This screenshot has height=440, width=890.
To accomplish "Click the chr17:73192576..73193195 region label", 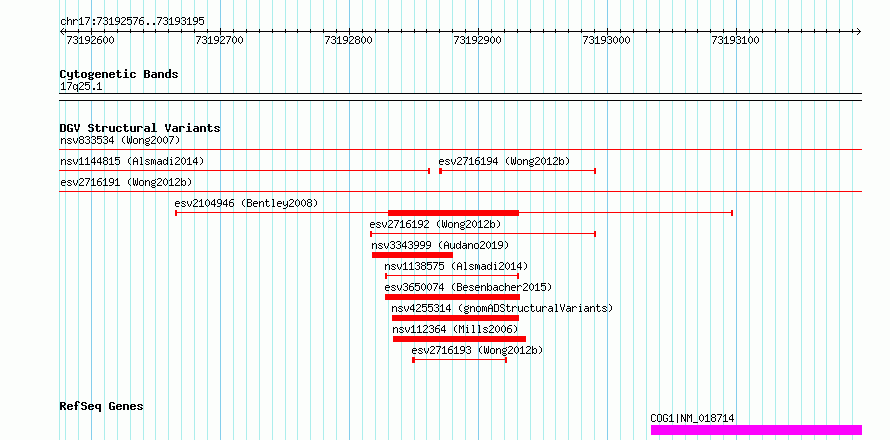I will [x=132, y=22].
